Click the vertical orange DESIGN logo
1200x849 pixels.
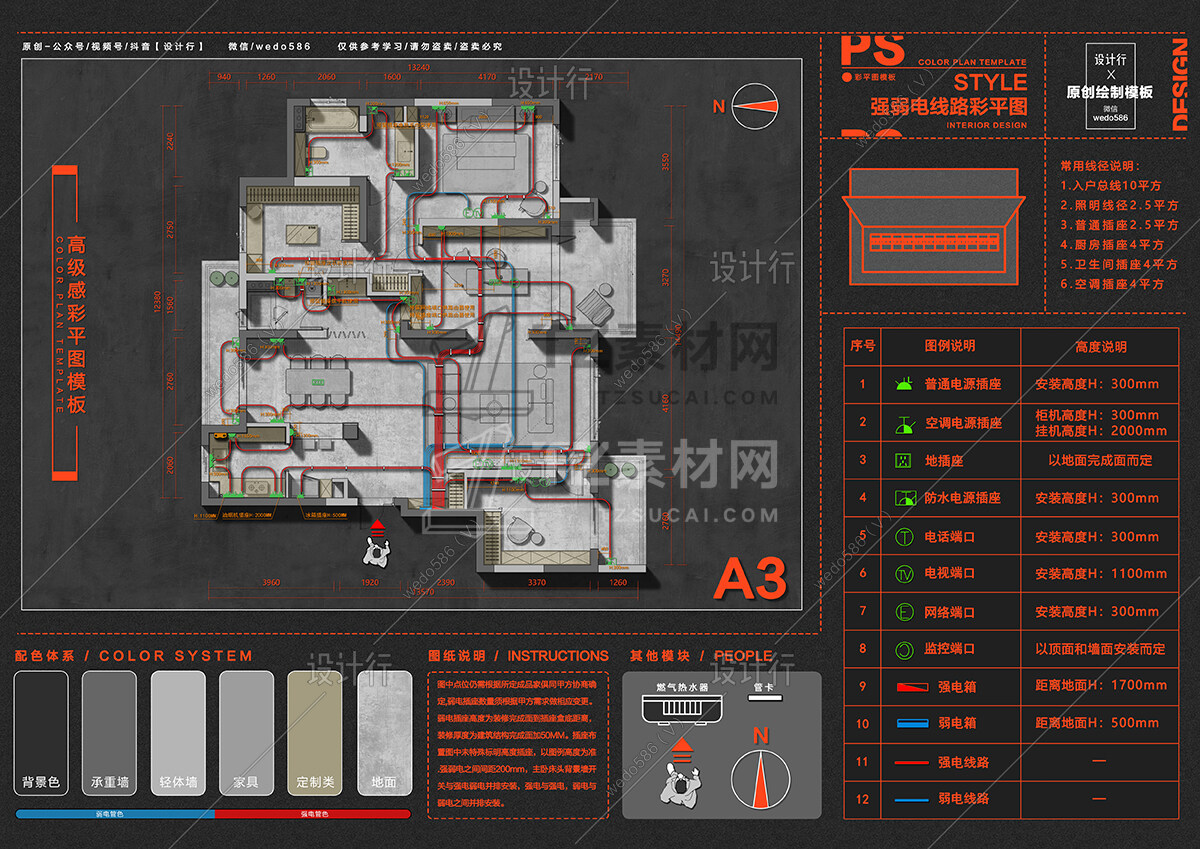click(1179, 85)
